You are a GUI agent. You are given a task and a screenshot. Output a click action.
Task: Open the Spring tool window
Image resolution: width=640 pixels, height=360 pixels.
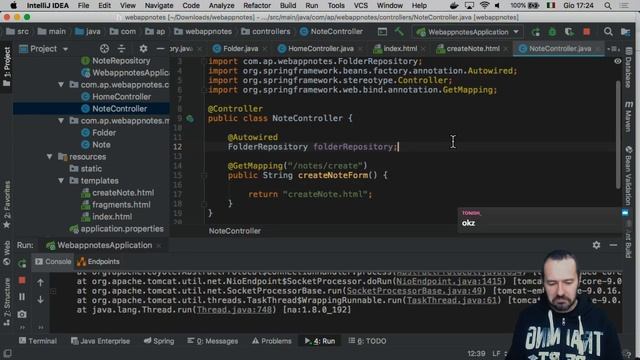159,341
